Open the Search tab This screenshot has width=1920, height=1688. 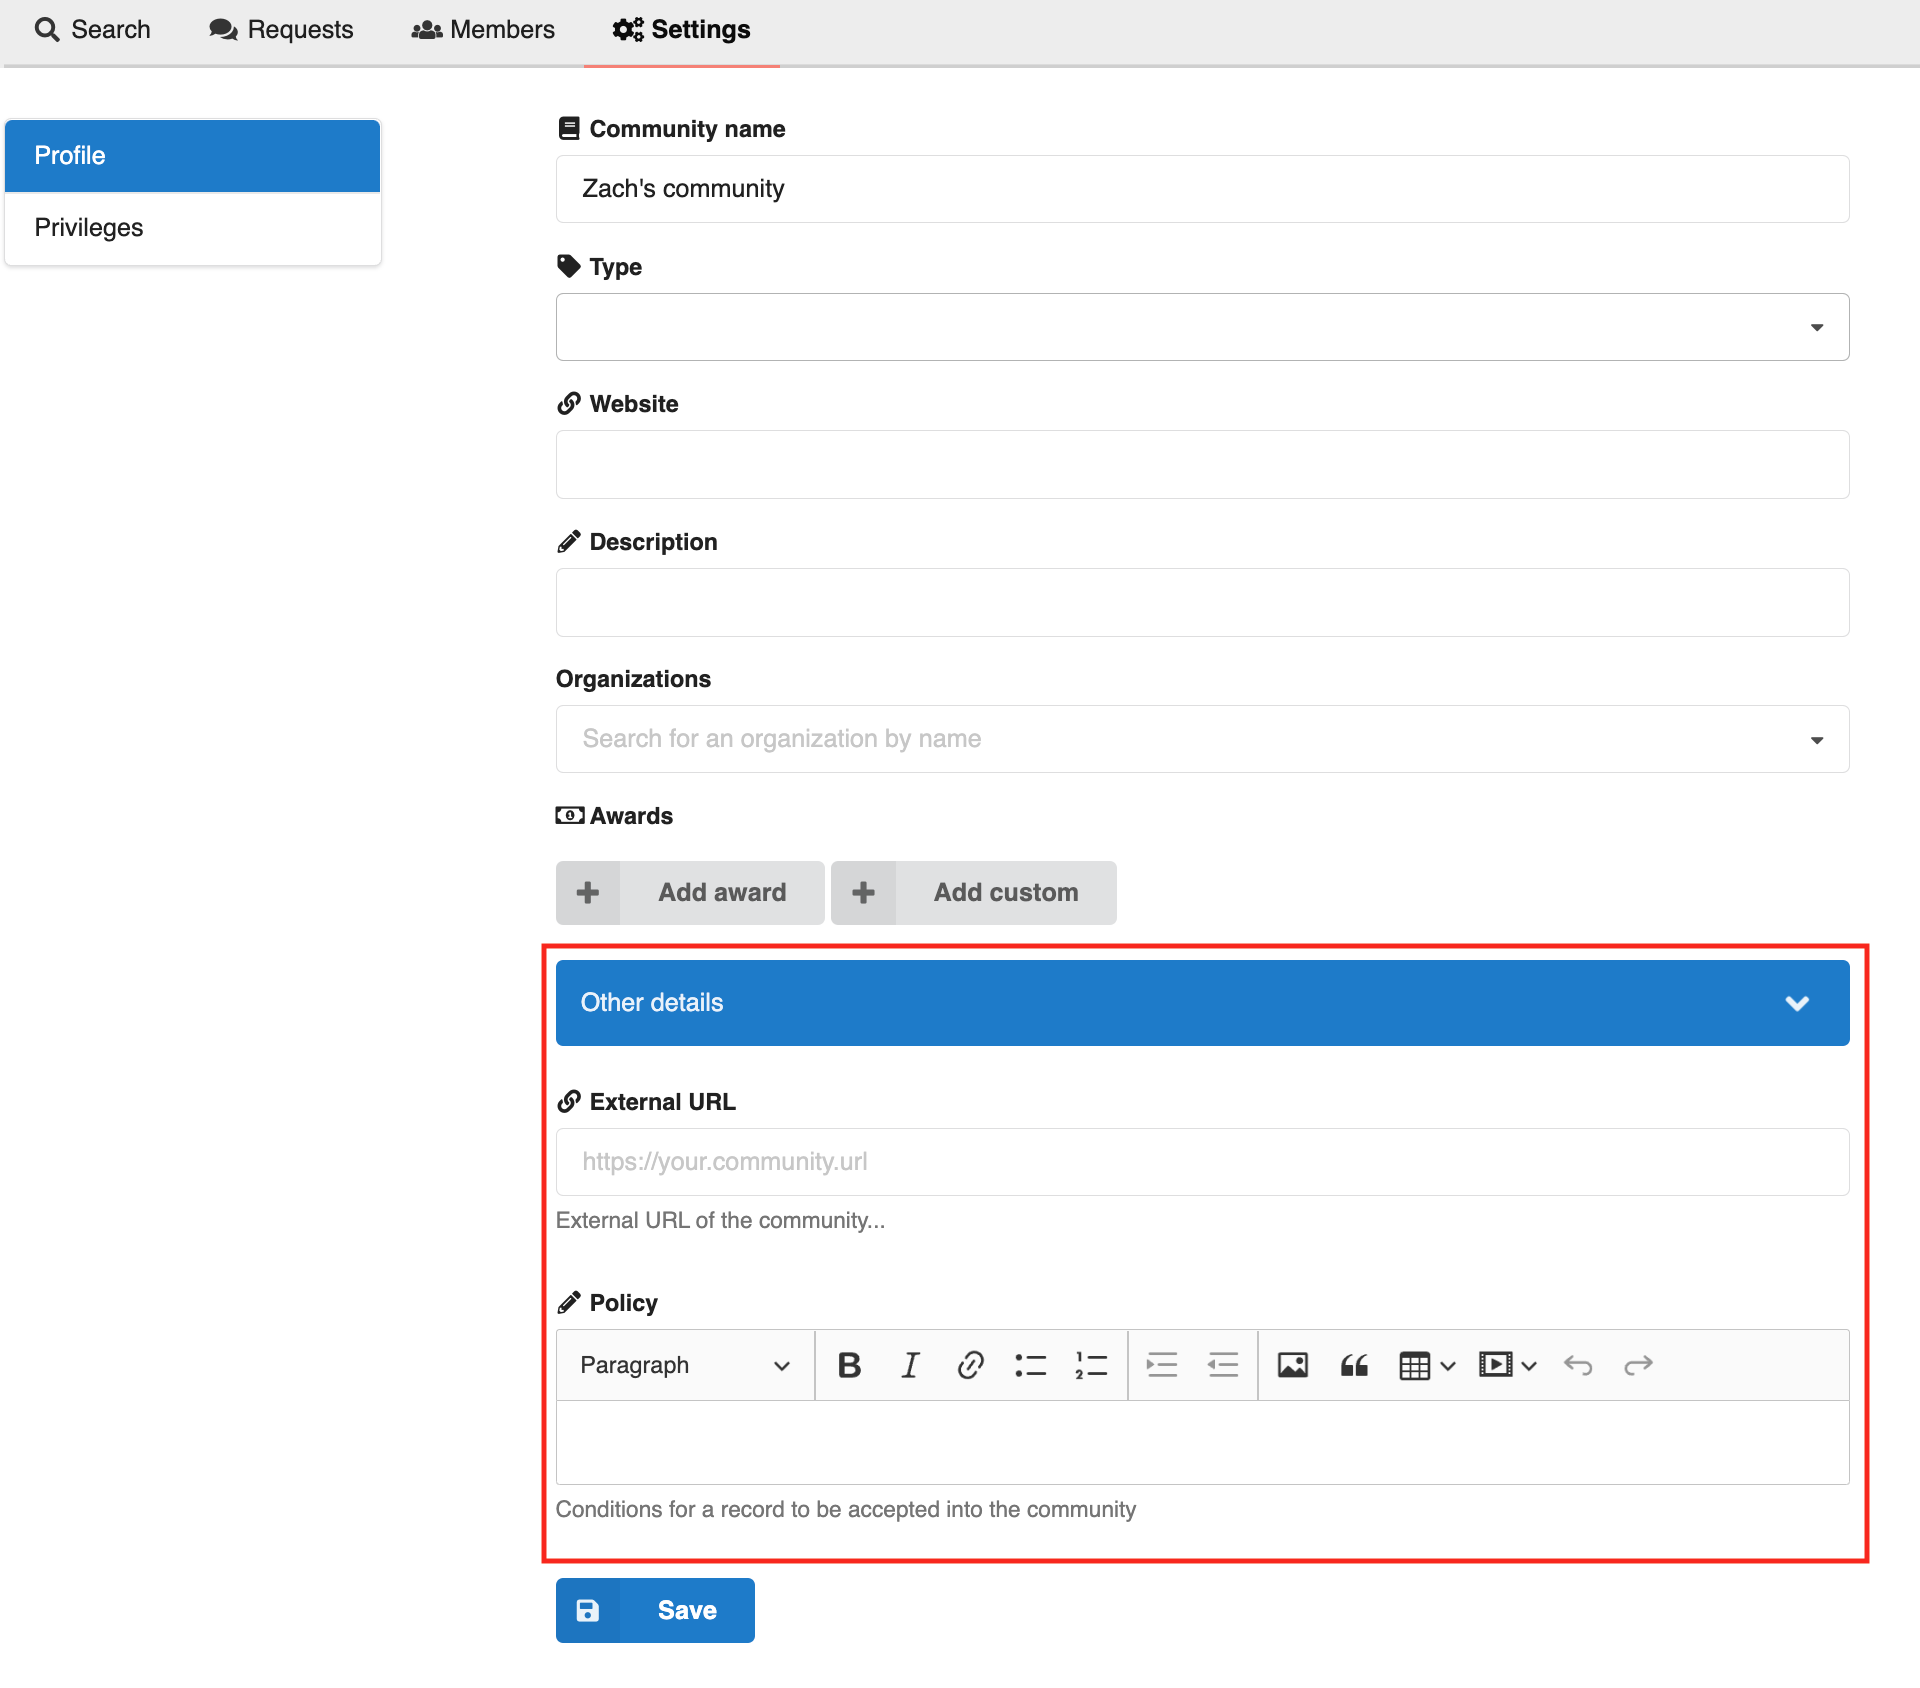[x=92, y=30]
